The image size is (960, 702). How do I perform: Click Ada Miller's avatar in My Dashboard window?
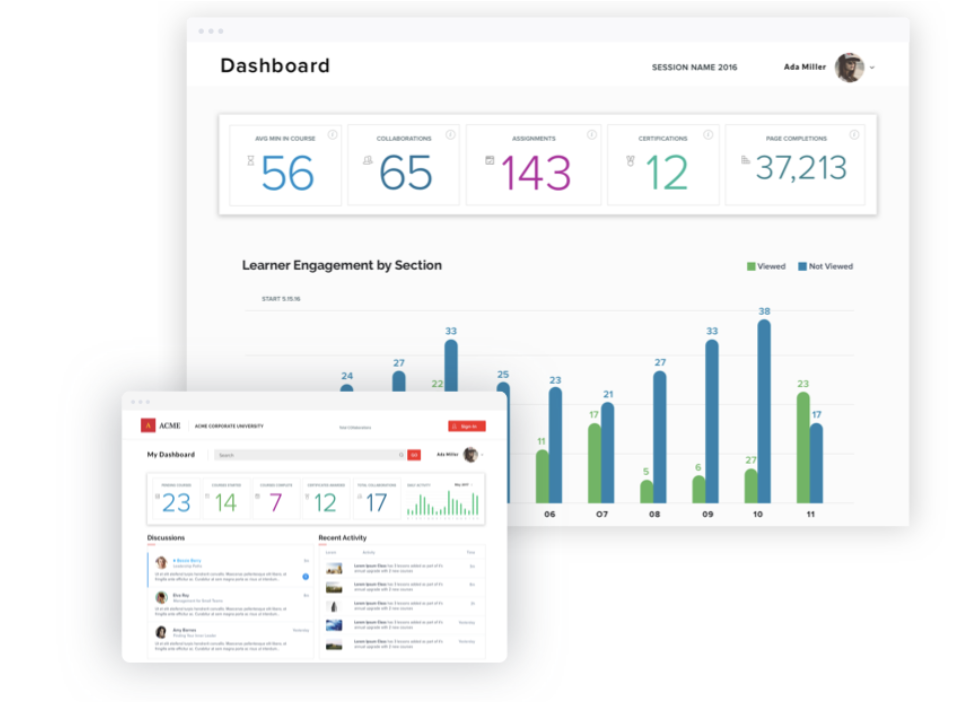tap(470, 455)
